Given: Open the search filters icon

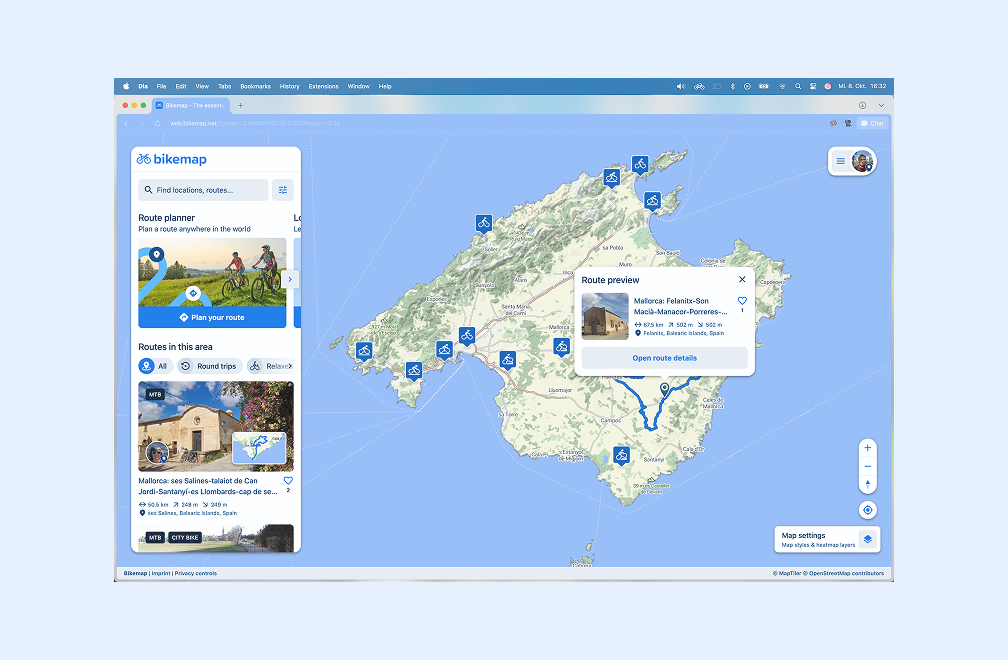Looking at the screenshot, I should [283, 190].
